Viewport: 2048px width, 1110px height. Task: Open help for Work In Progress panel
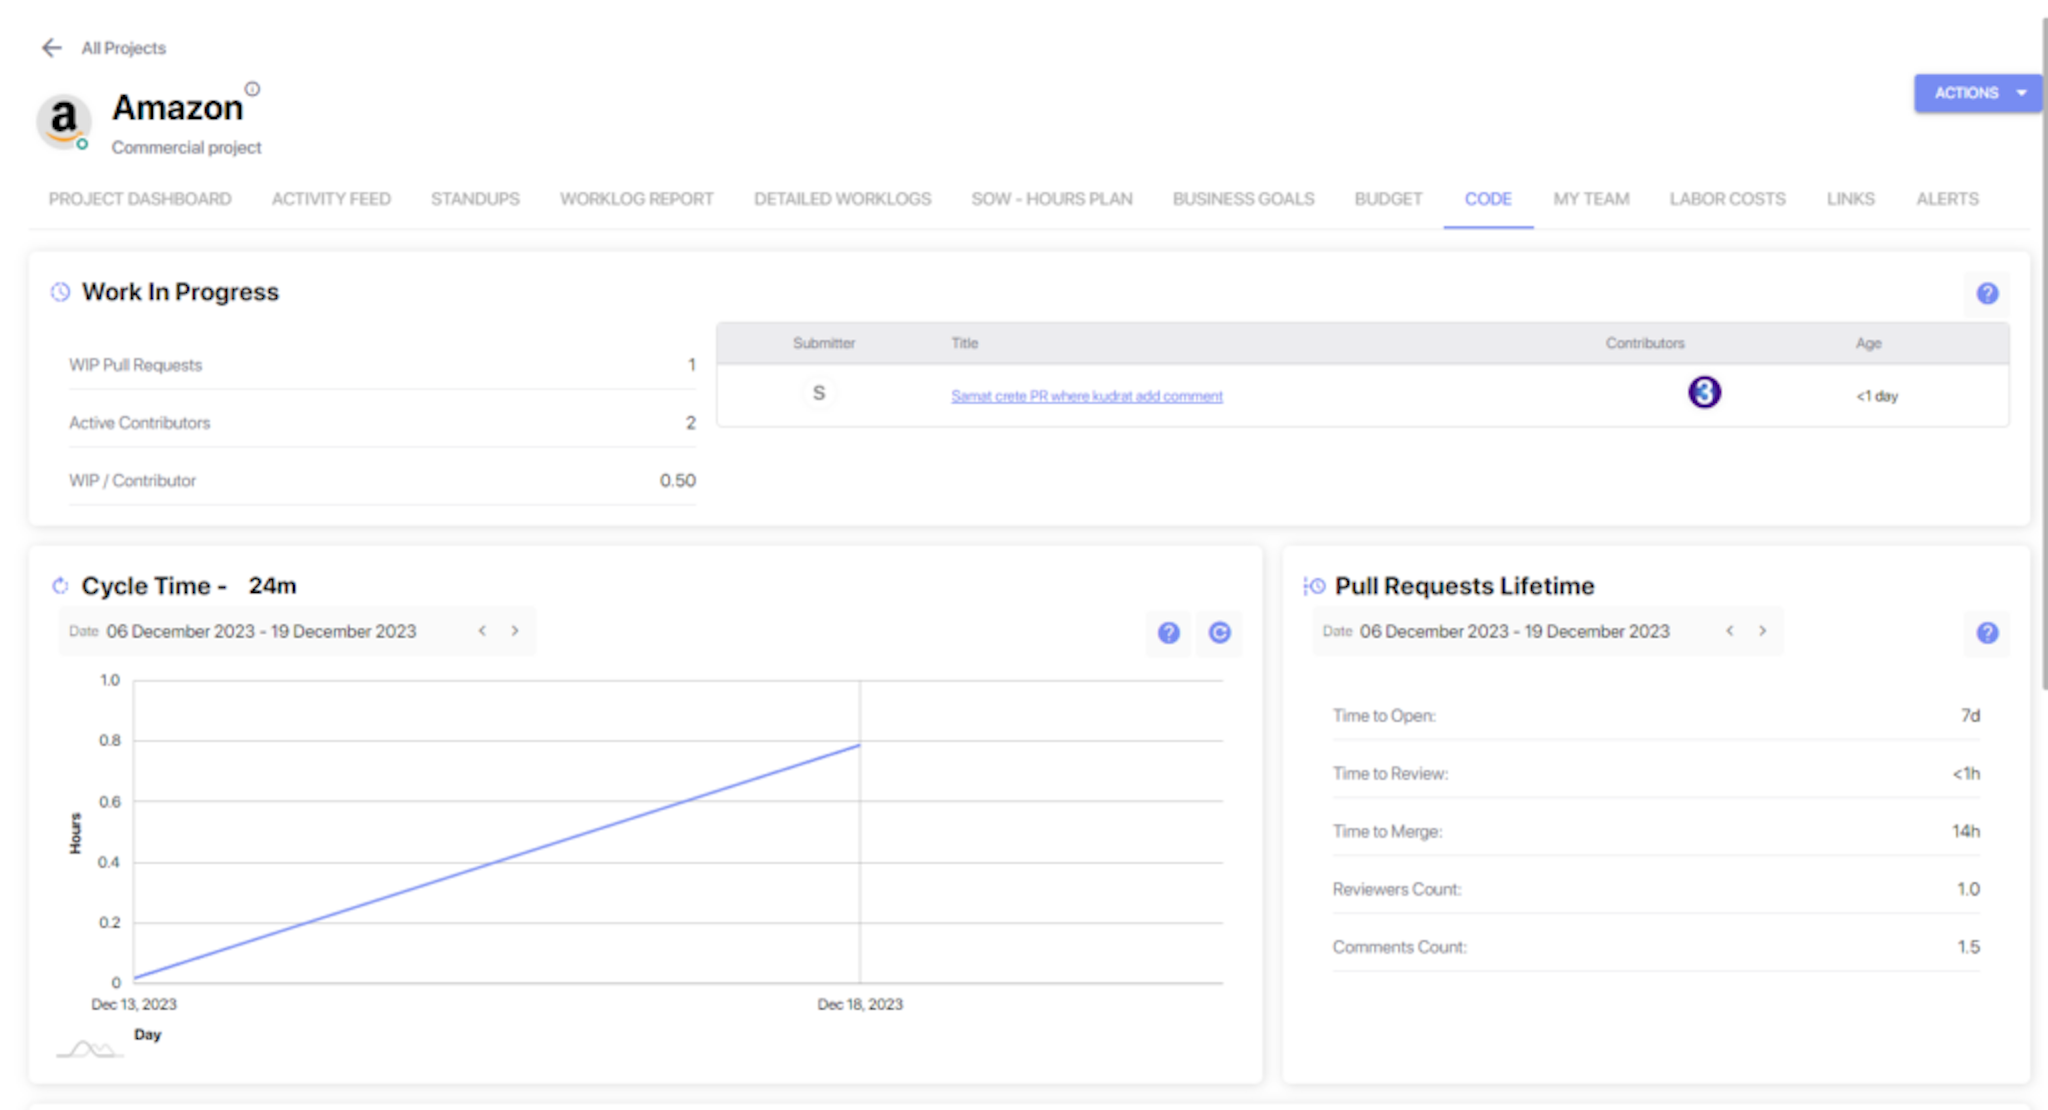(x=1987, y=293)
